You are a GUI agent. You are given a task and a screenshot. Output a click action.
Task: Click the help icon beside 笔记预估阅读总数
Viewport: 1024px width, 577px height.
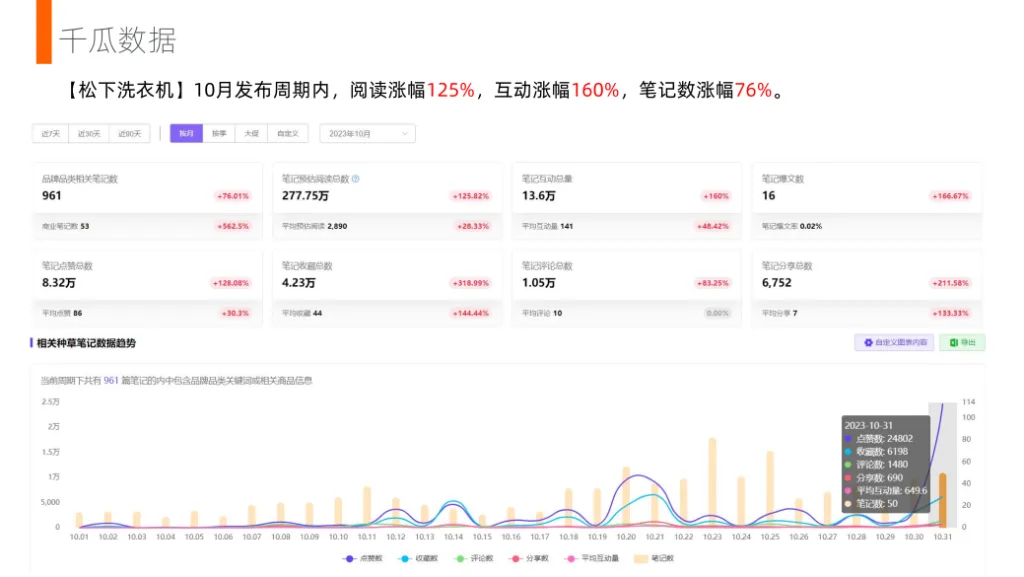pyautogui.click(x=356, y=179)
